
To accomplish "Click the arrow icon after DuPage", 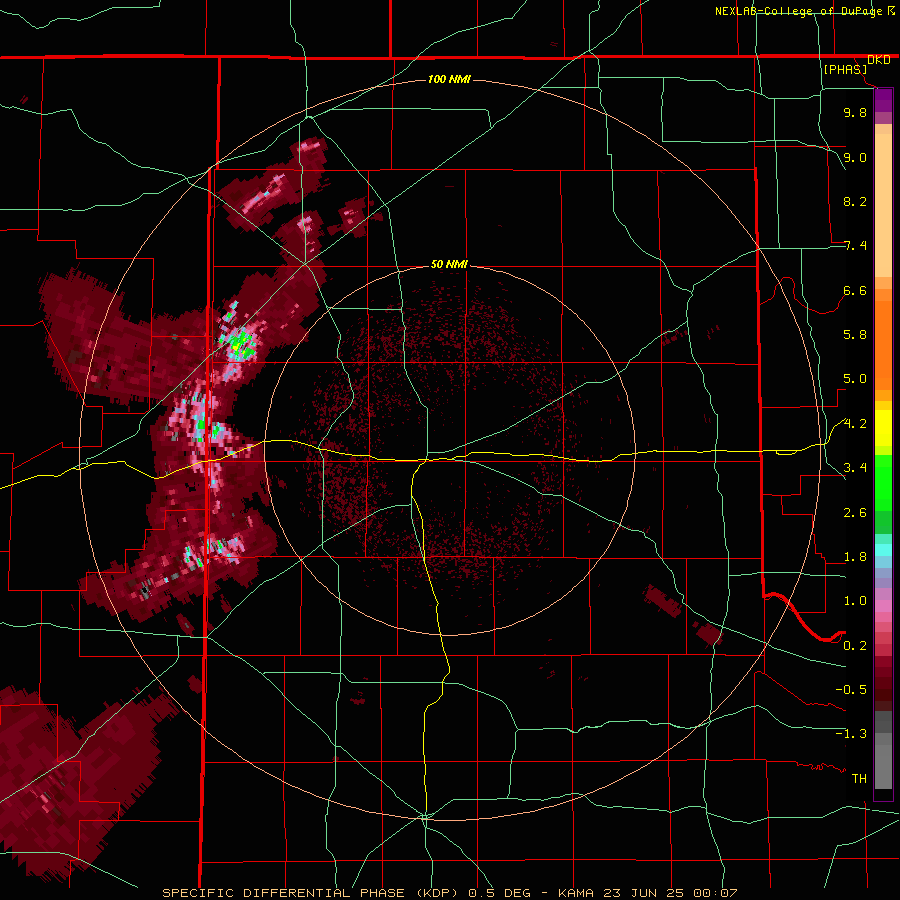I will click(891, 10).
